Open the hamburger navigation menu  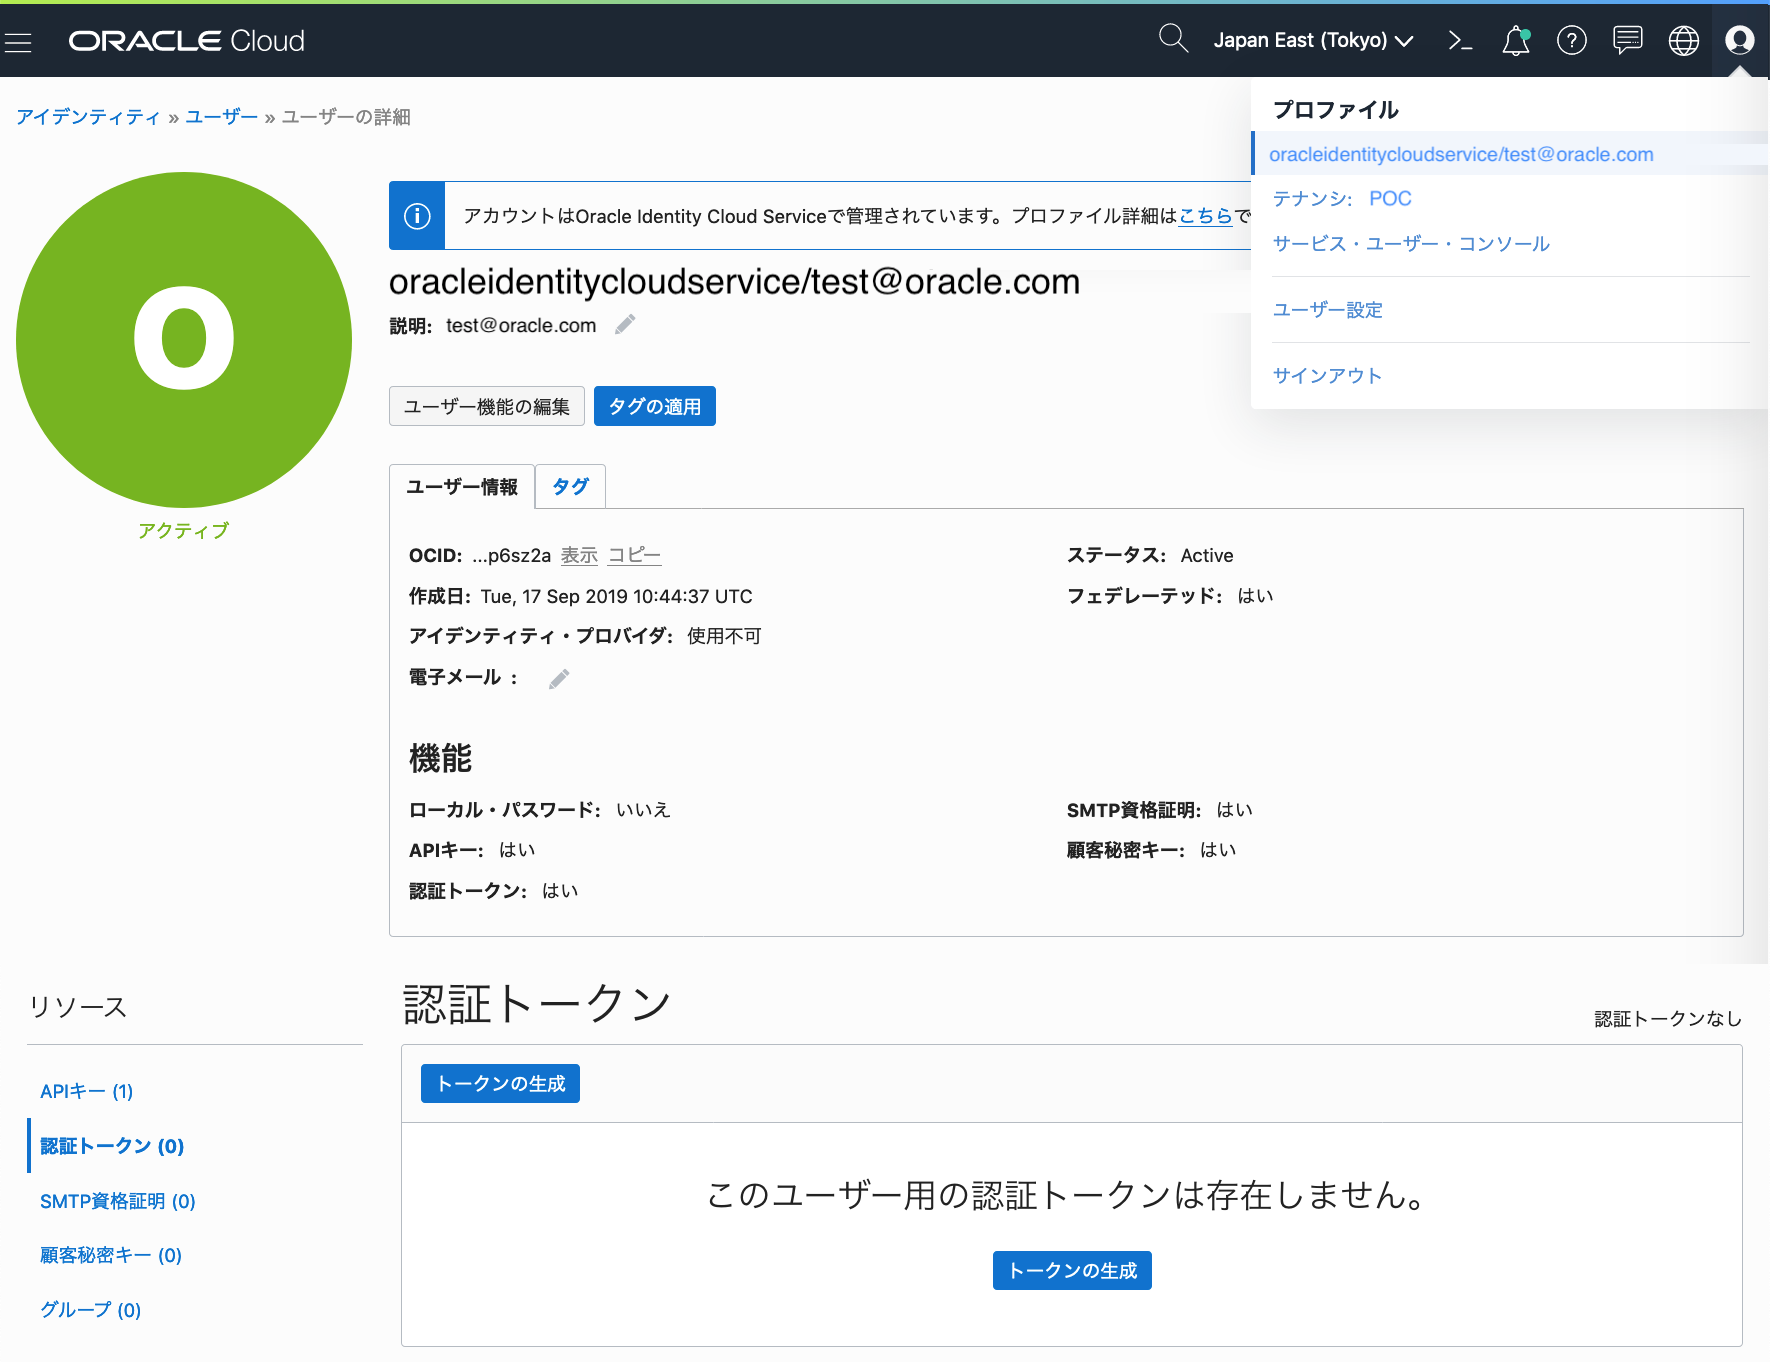click(18, 41)
